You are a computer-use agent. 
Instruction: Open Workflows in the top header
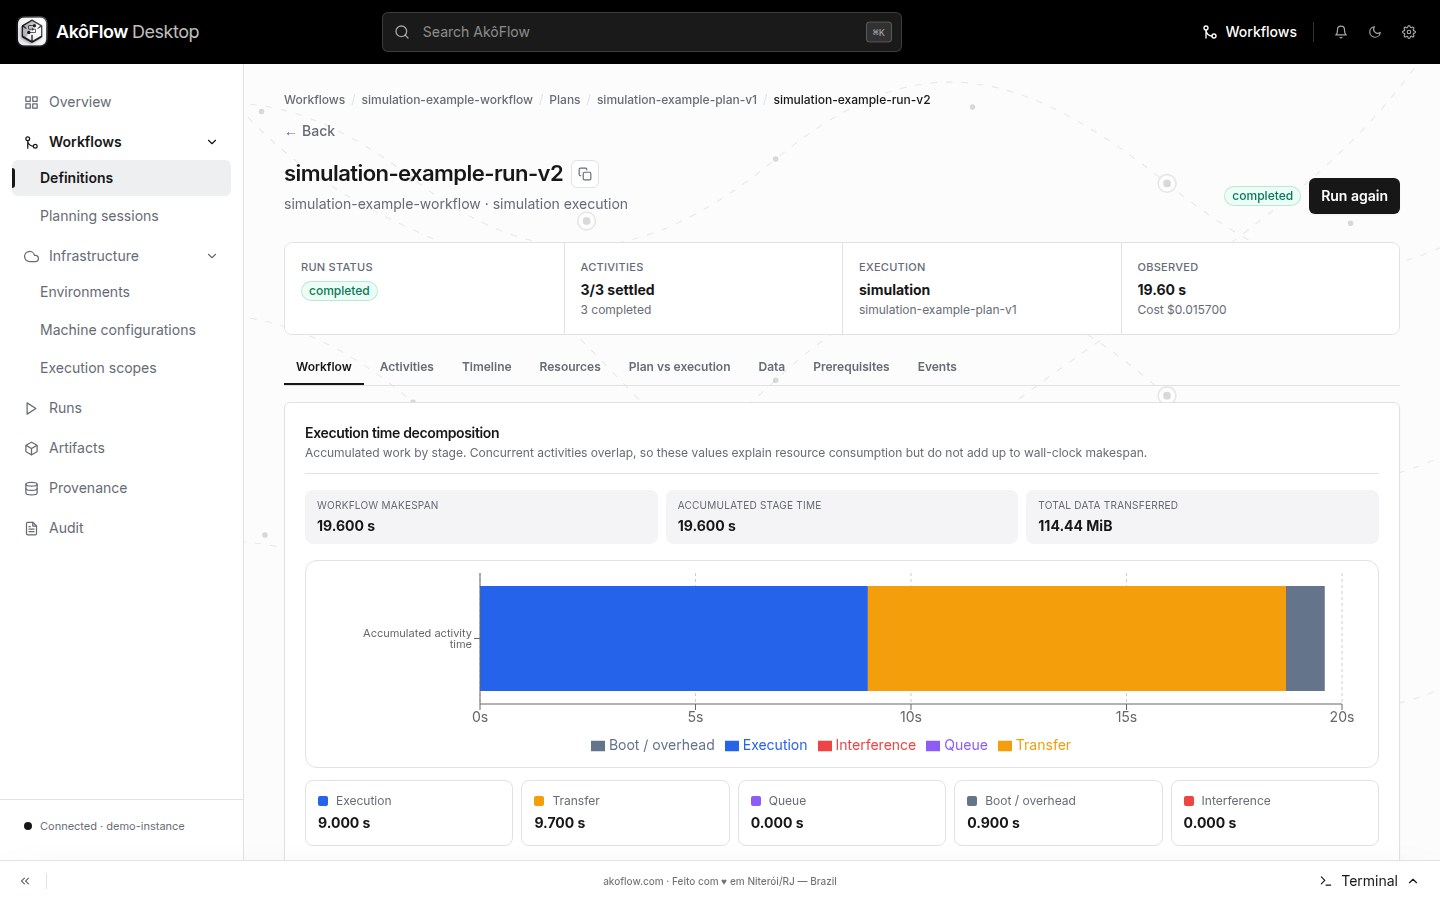pos(1250,32)
